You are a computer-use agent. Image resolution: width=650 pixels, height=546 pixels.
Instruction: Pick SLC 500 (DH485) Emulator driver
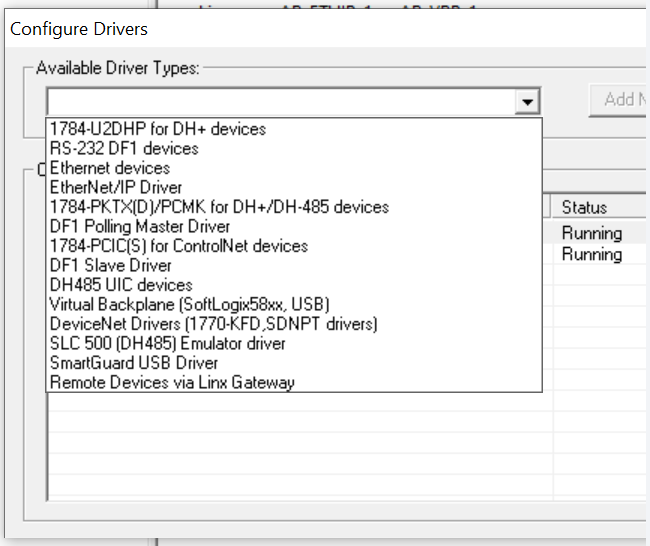tap(294, 343)
